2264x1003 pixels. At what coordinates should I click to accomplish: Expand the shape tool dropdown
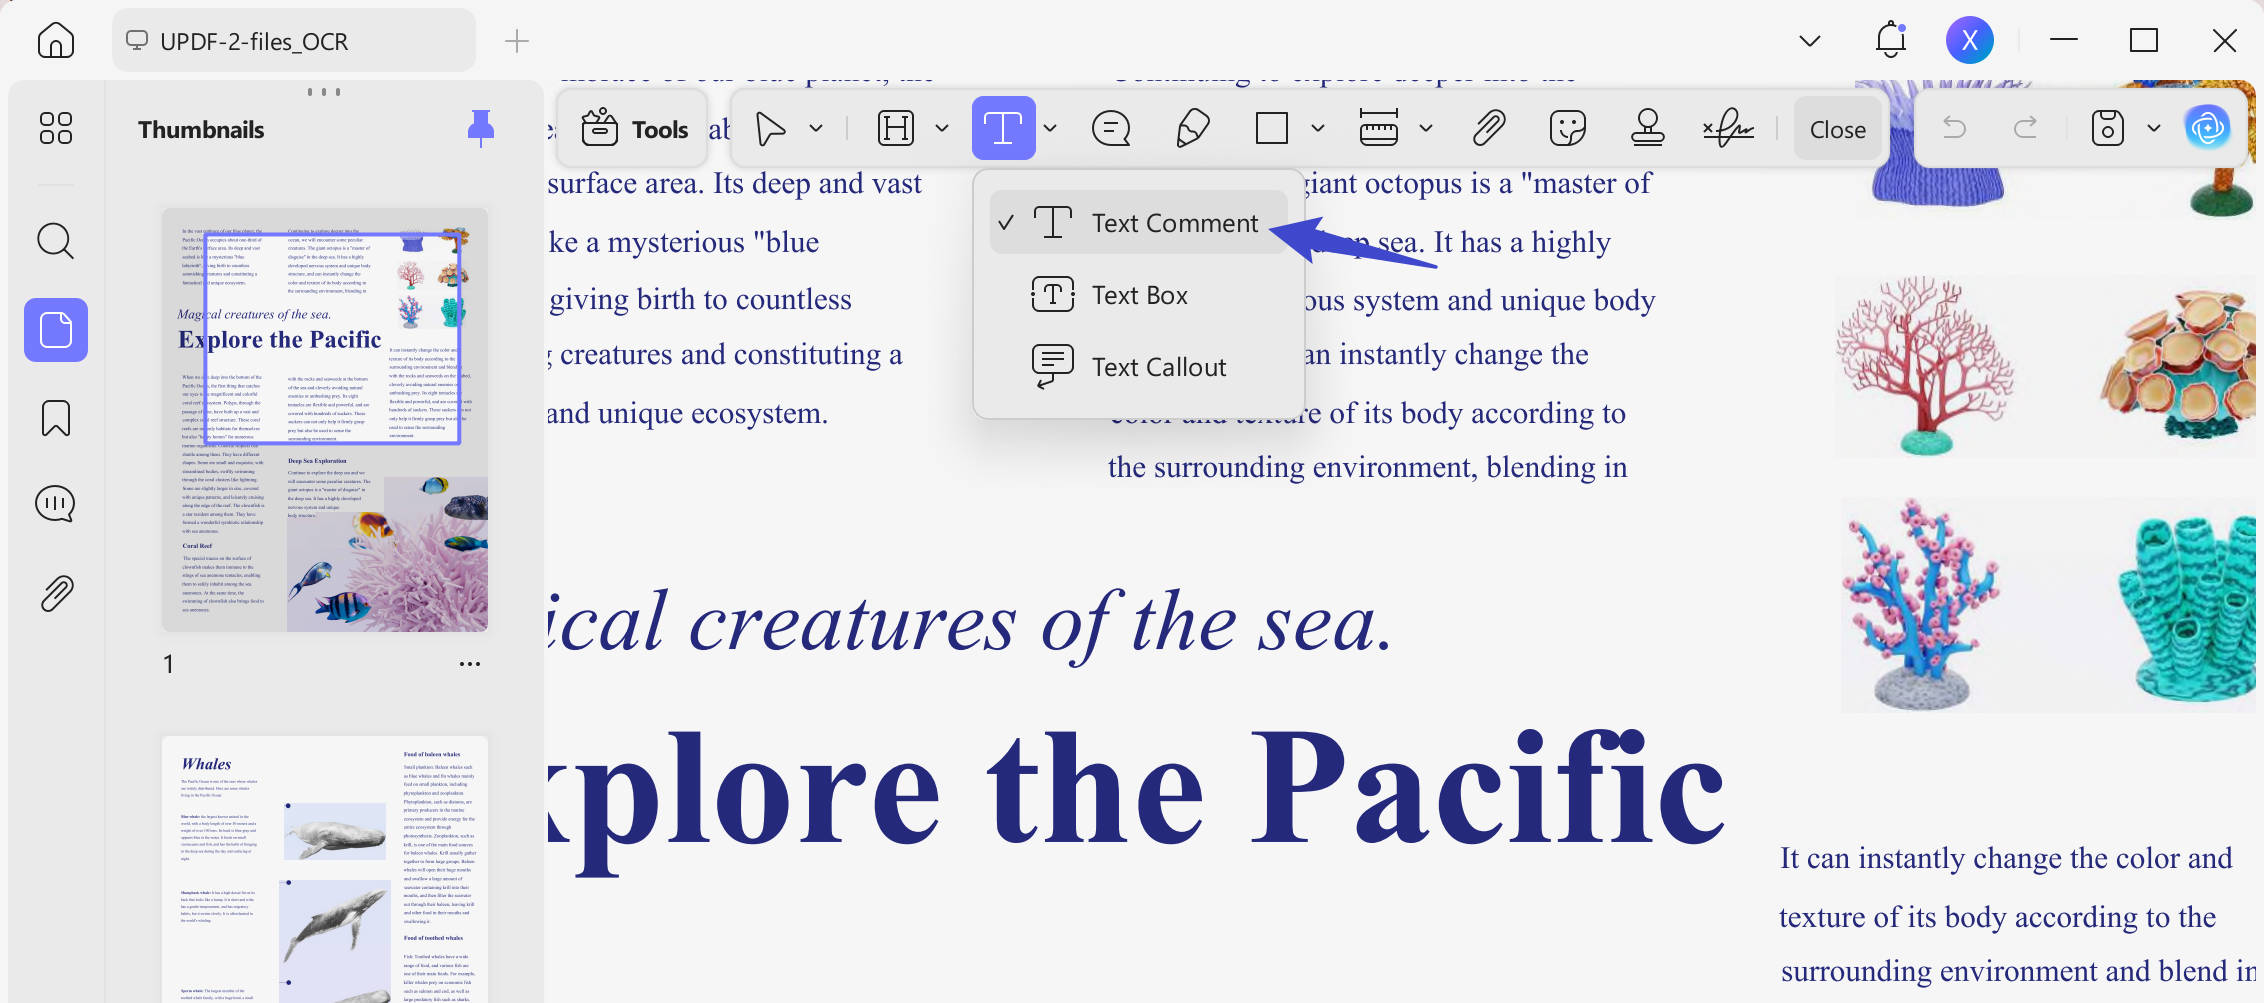click(x=1318, y=128)
